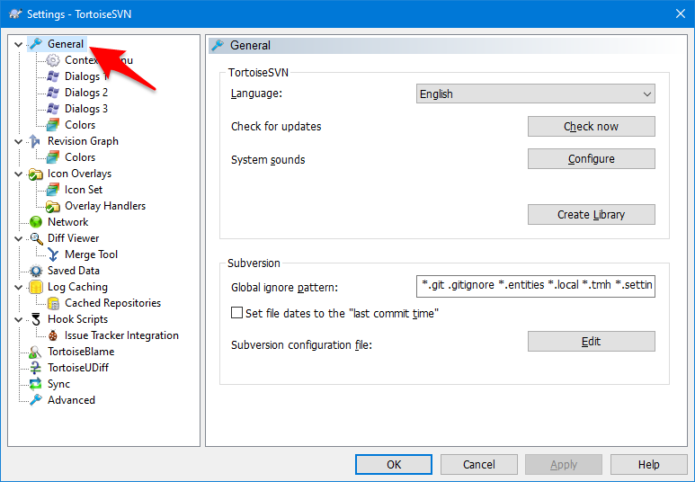Collapse the Diff Viewer tree node
This screenshot has width=695, height=482.
click(18, 239)
